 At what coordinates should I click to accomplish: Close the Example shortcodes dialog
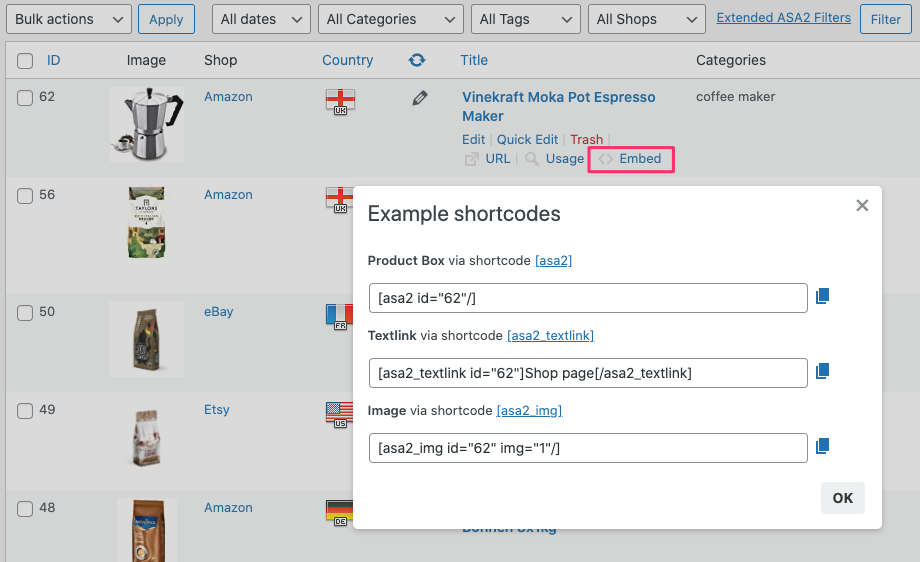click(862, 205)
